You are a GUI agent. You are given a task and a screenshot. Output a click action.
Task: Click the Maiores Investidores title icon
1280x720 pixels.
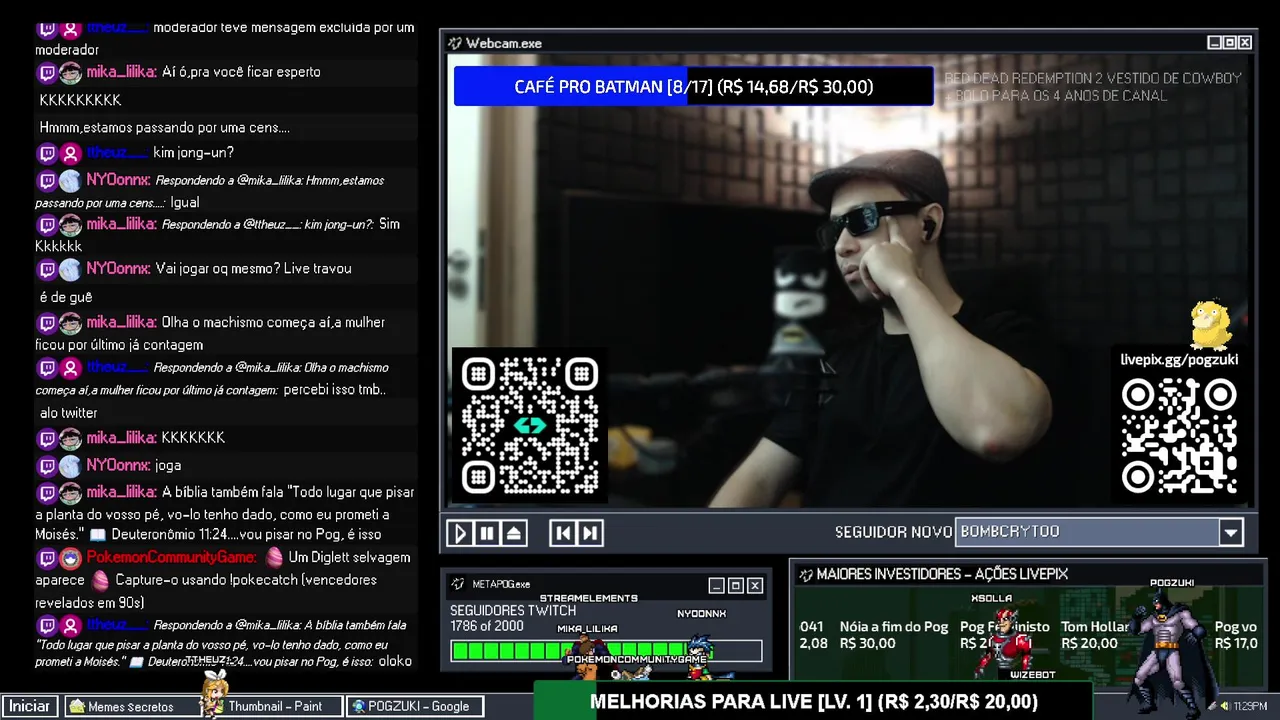point(805,574)
